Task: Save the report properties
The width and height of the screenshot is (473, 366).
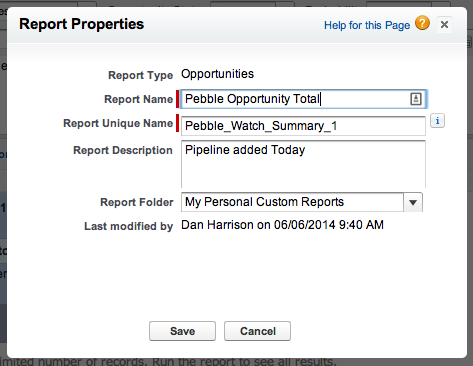Action: [x=182, y=331]
